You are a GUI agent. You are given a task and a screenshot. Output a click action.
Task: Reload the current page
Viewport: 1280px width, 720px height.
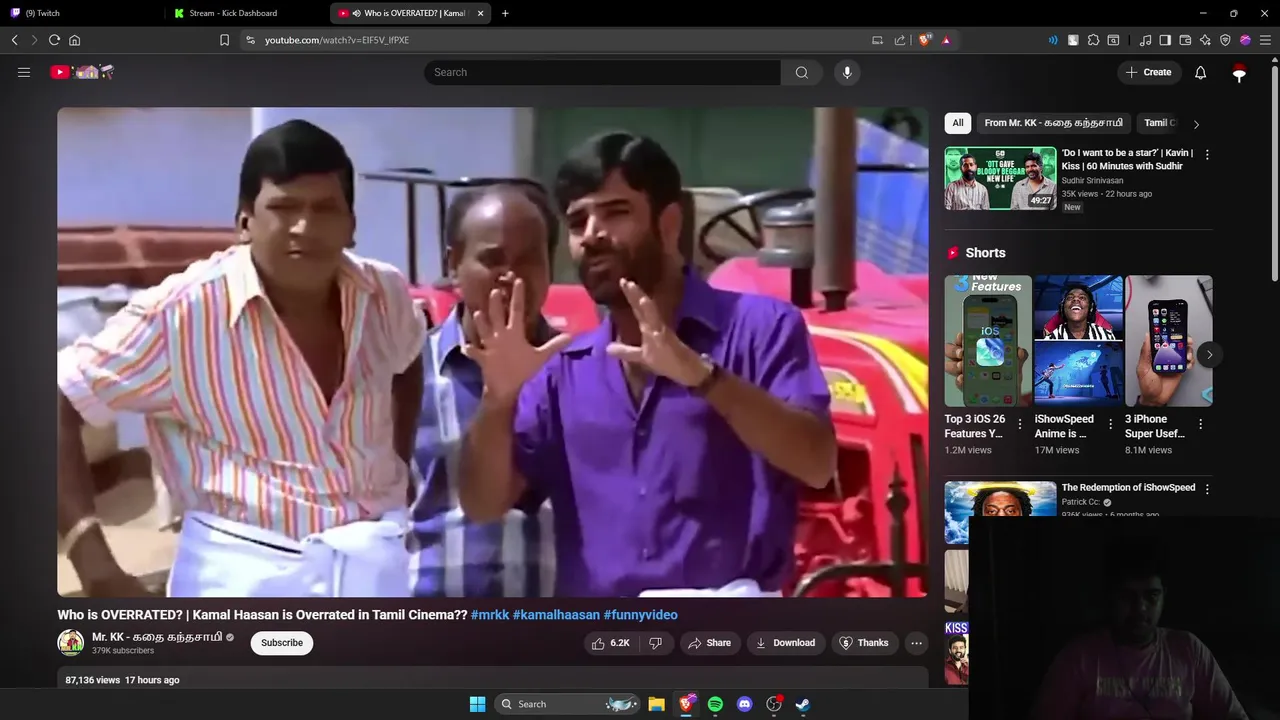(x=54, y=40)
